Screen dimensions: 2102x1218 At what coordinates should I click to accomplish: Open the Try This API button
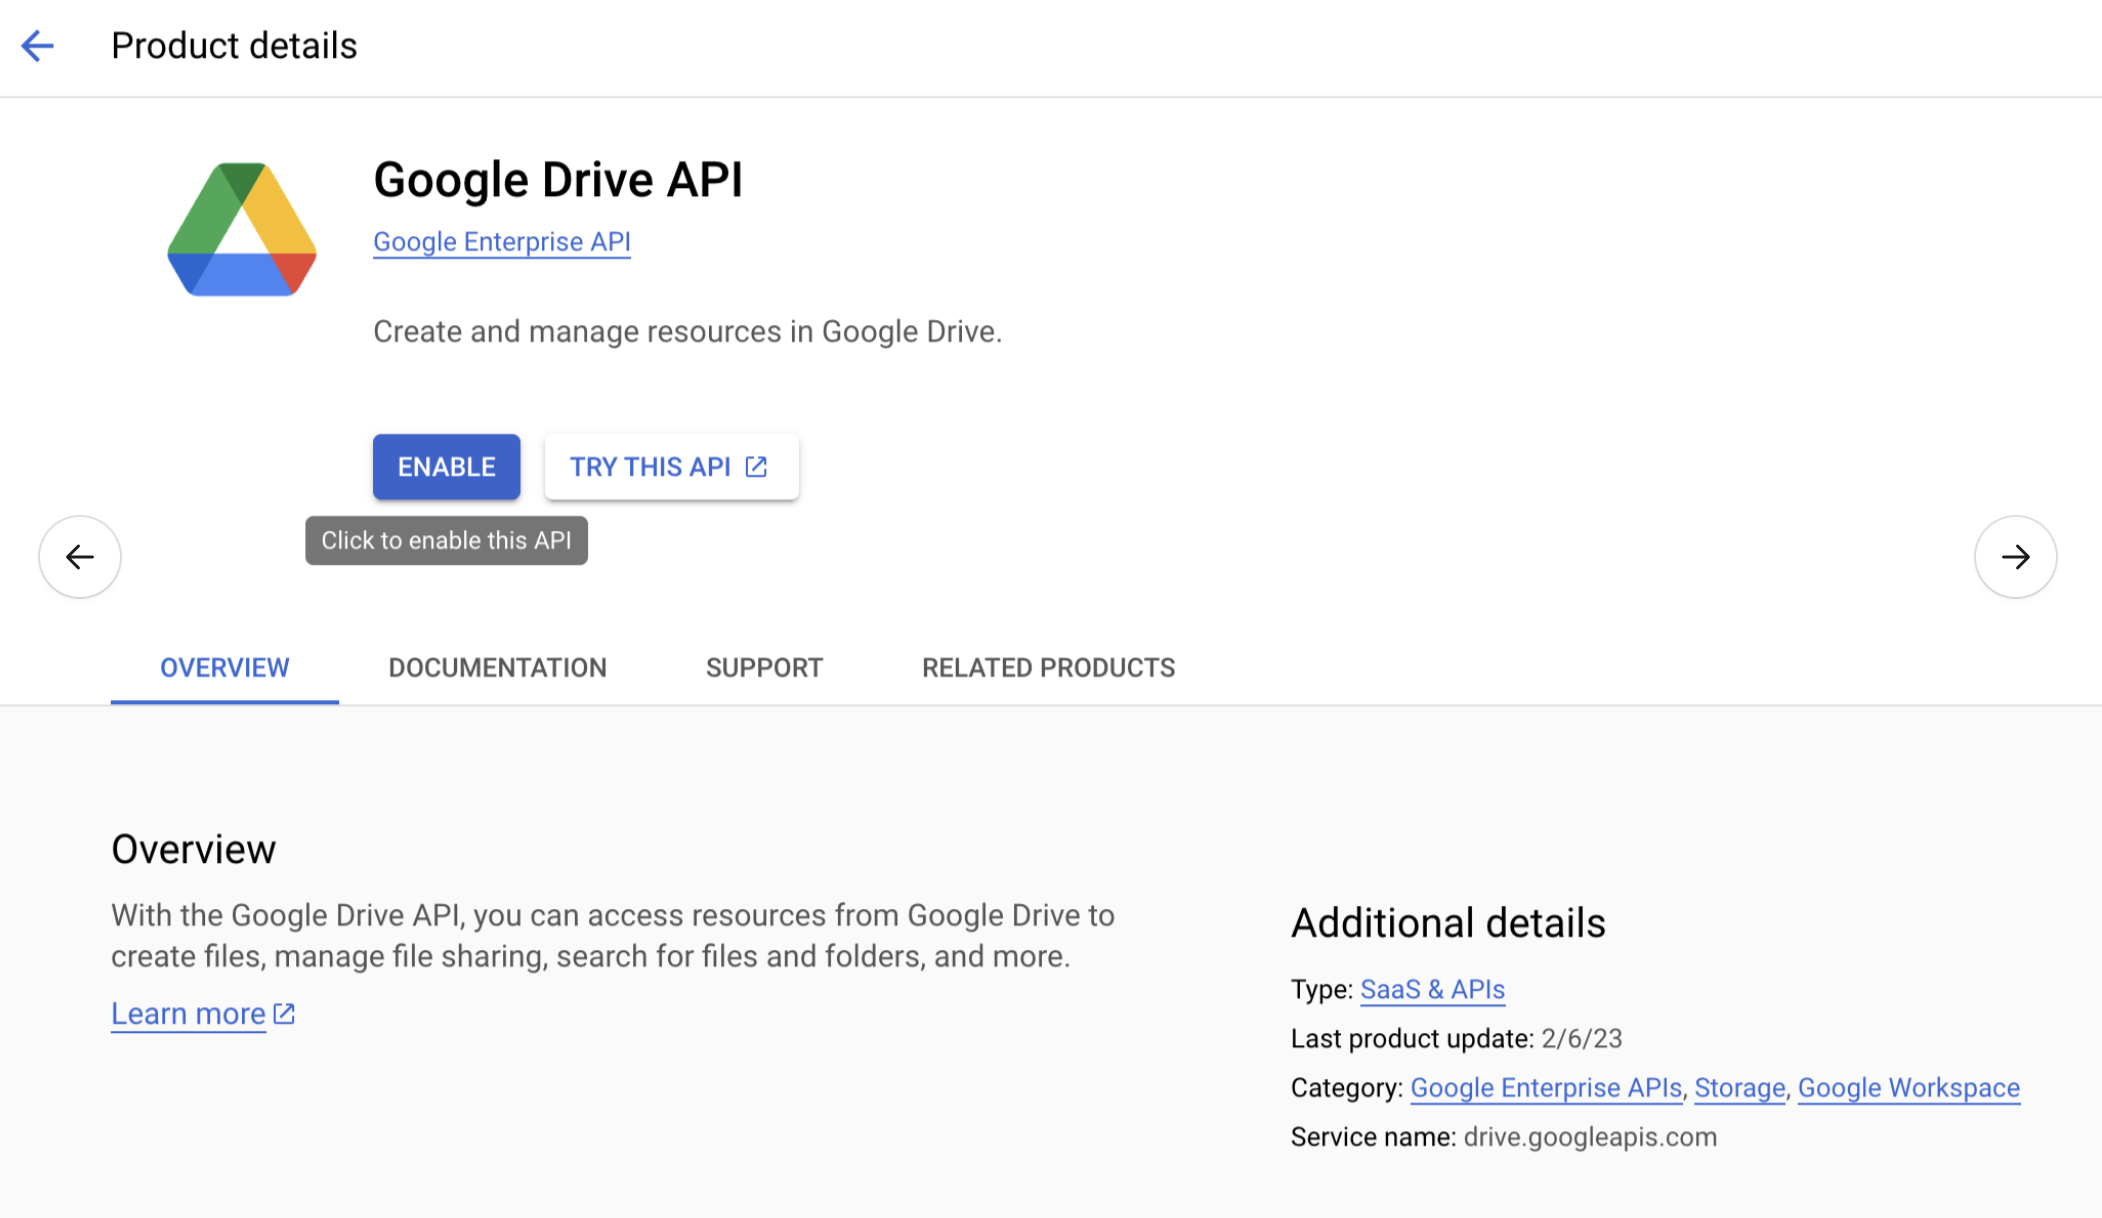click(x=671, y=467)
